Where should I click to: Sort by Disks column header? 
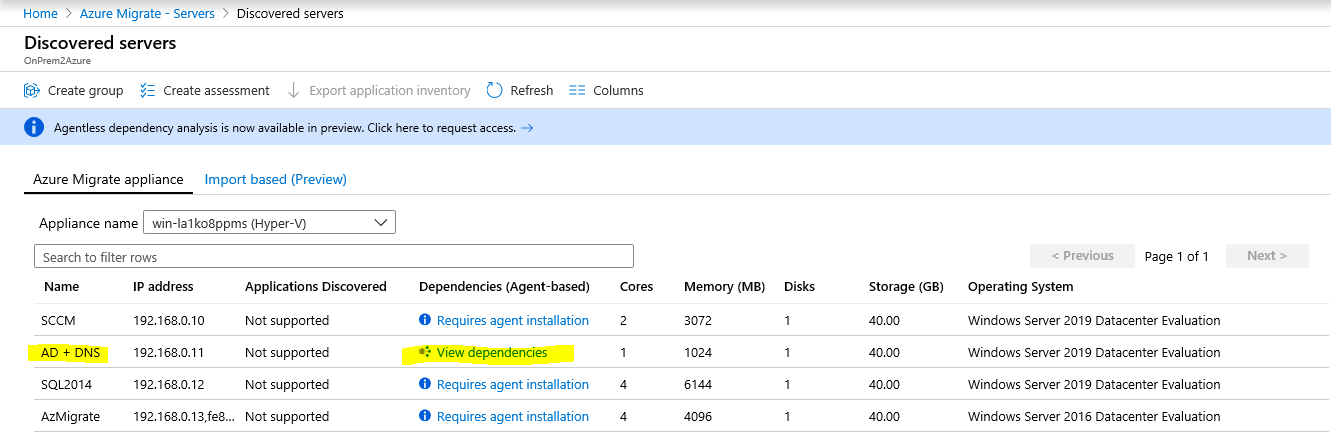click(799, 286)
